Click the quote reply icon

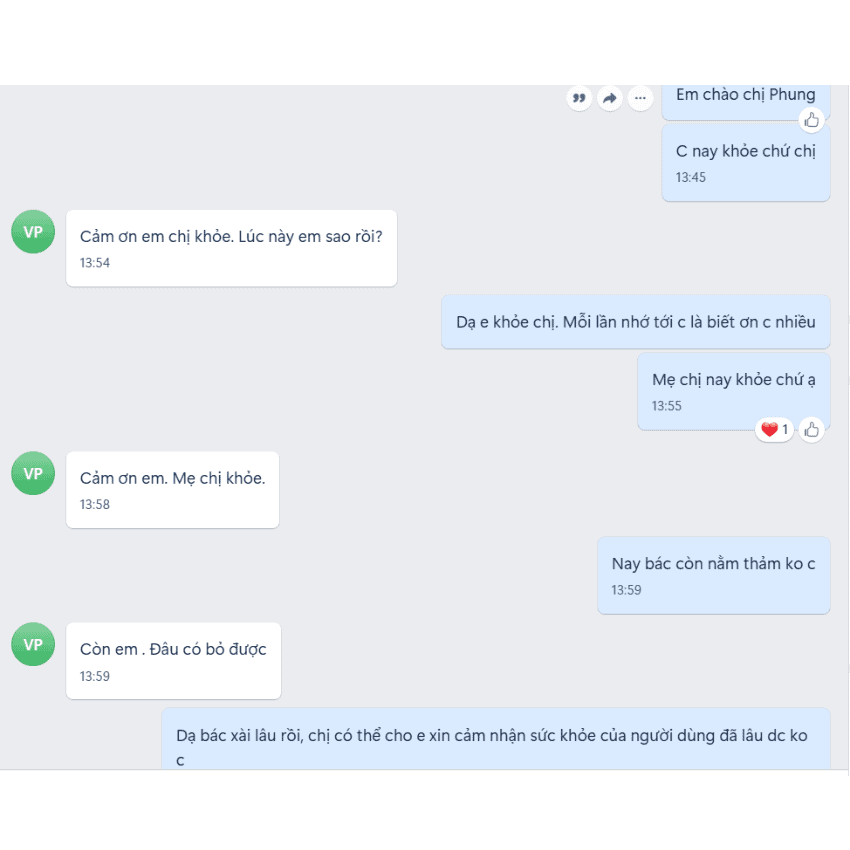point(579,98)
